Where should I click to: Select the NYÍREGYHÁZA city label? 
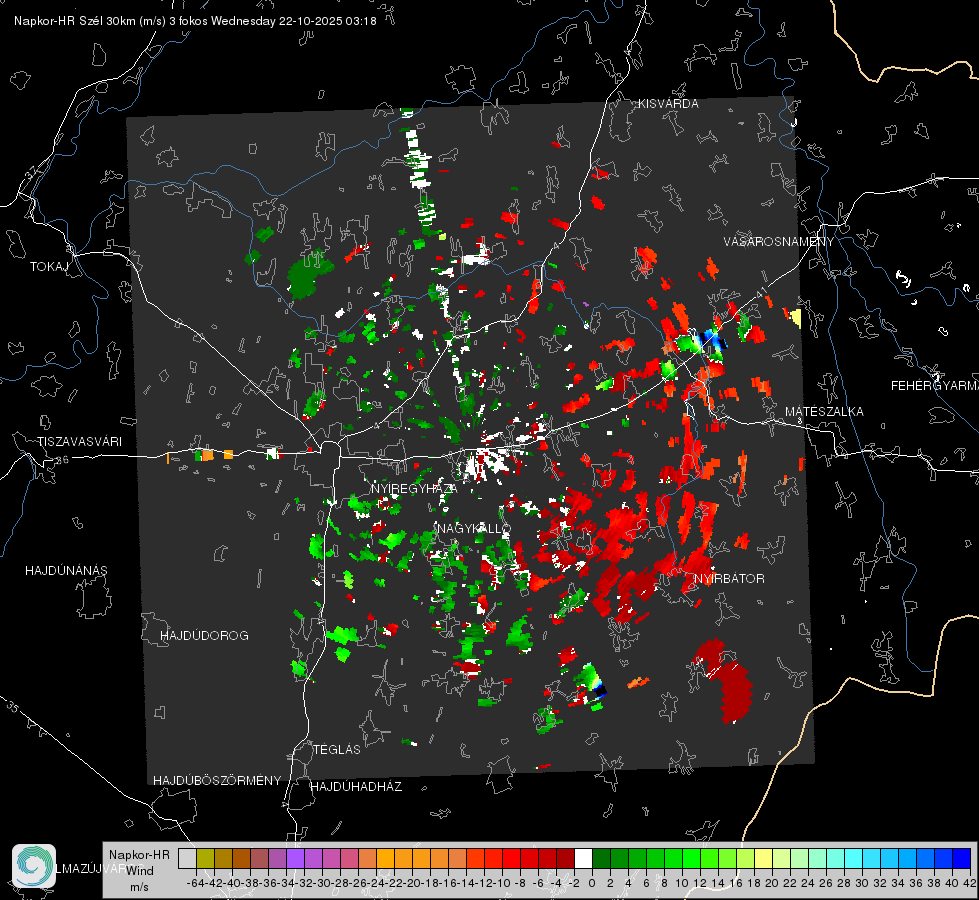coord(414,488)
